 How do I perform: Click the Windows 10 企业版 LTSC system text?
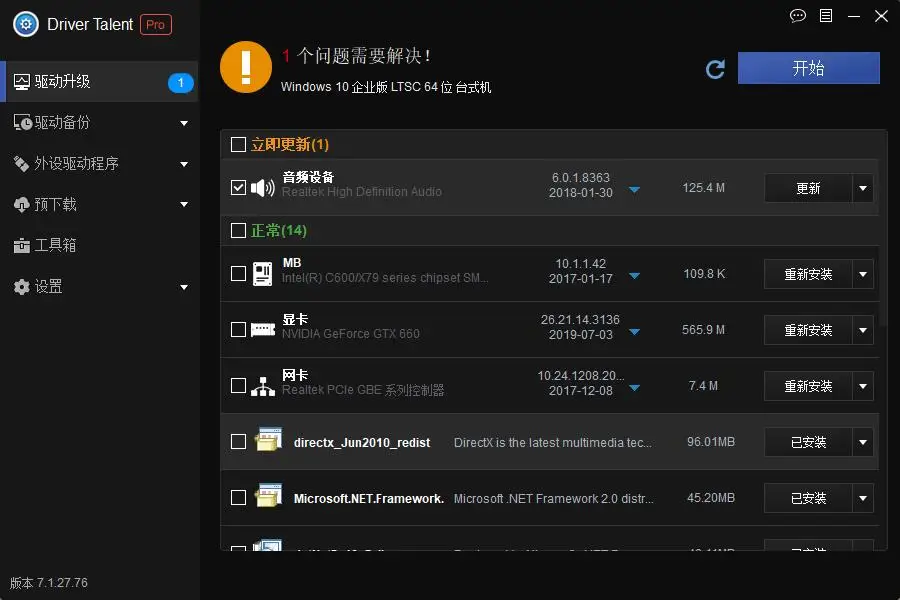[386, 87]
